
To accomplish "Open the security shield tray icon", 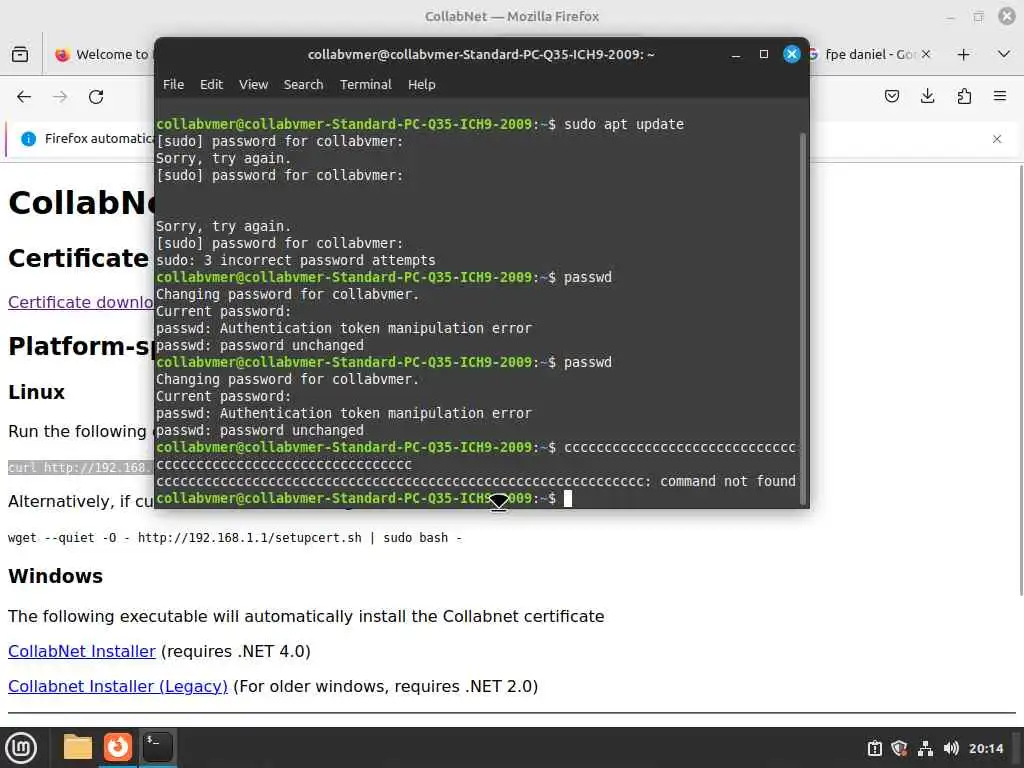I will click(899, 748).
